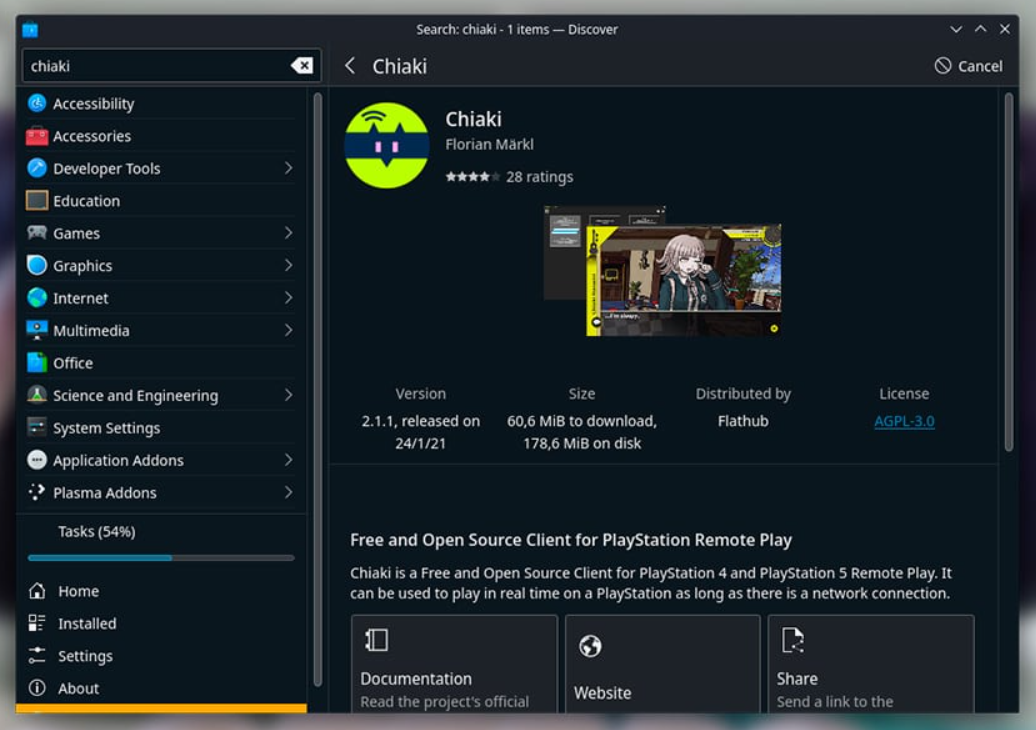Screen dimensions: 1036x730
Task: Expand the Multimedia category chevron
Action: (288, 330)
